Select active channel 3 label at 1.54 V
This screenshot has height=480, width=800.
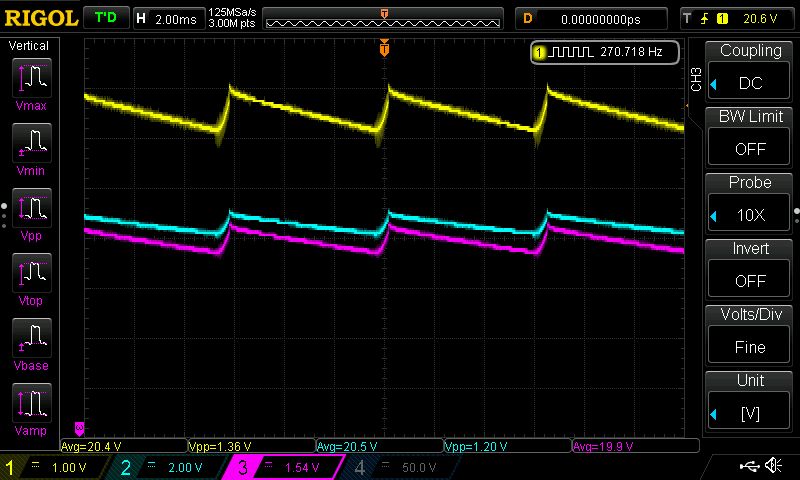tap(283, 467)
